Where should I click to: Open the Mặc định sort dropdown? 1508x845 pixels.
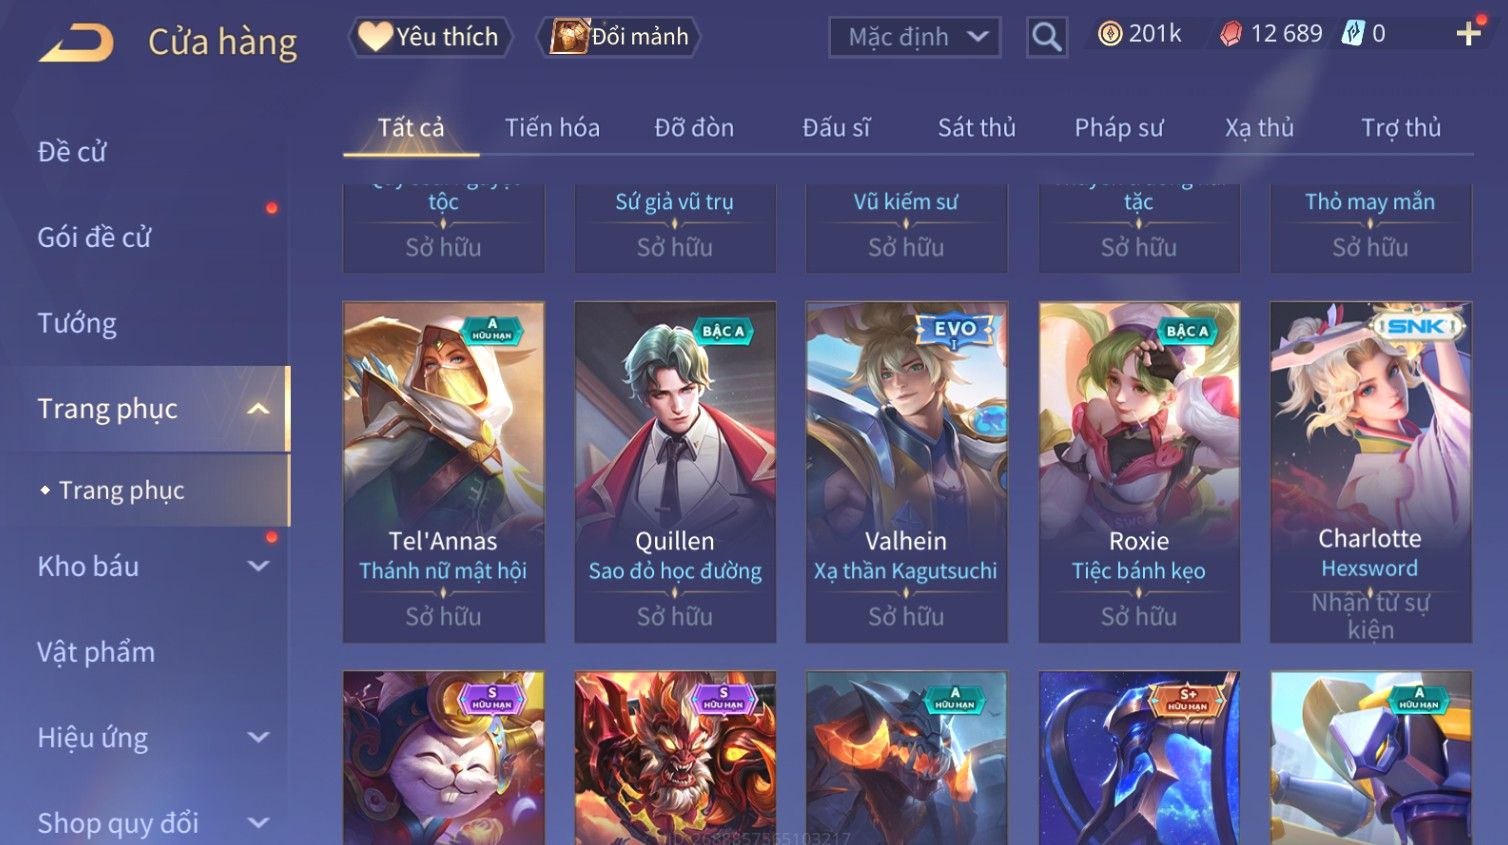click(915, 37)
